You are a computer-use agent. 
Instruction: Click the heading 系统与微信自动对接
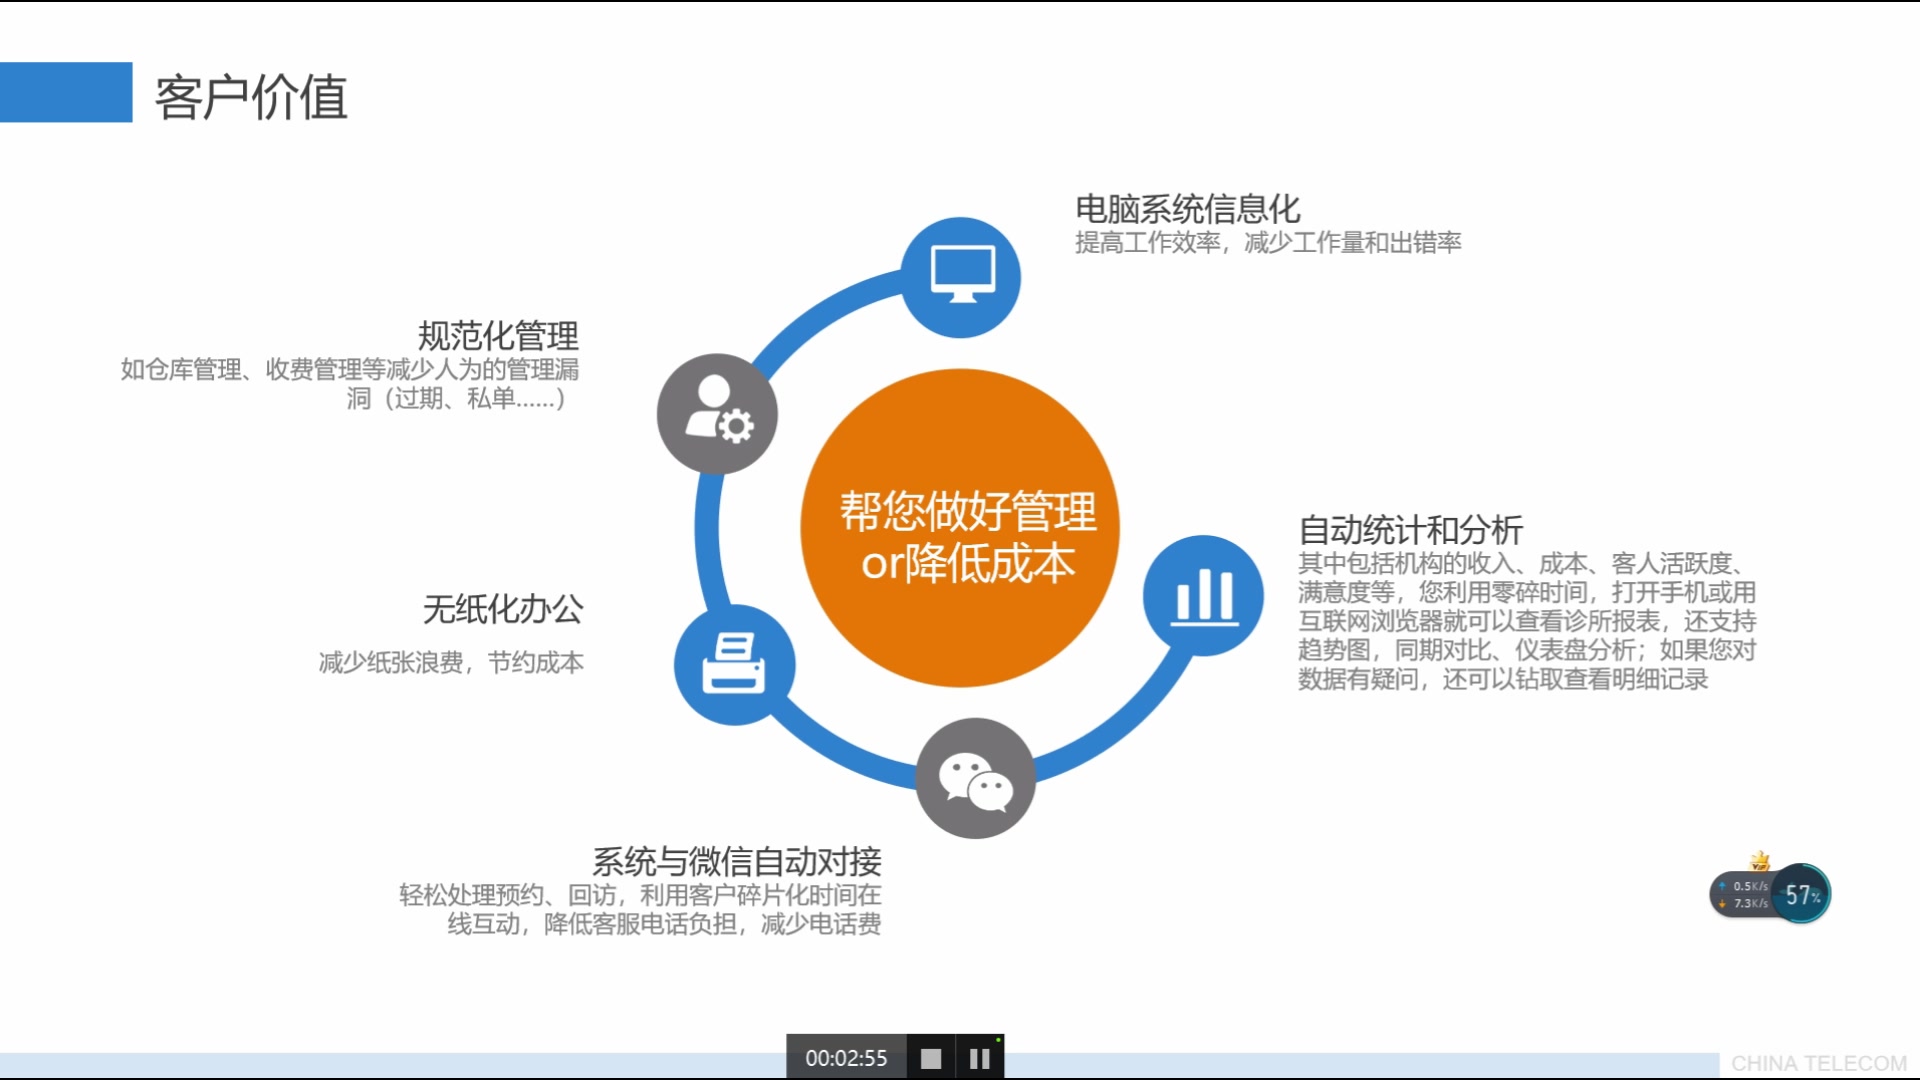[x=737, y=861]
